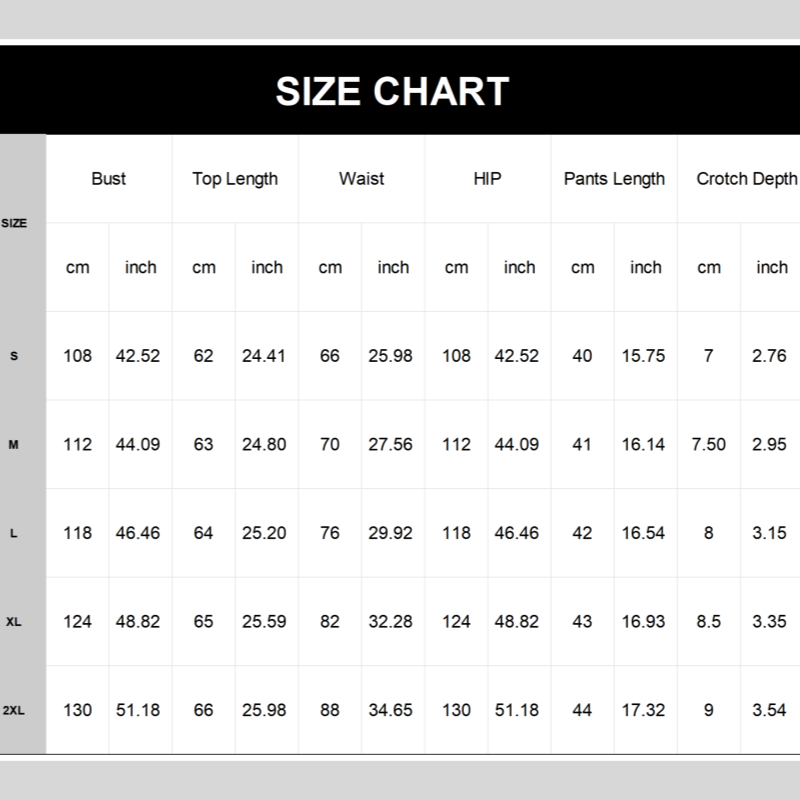Image resolution: width=800 pixels, height=800 pixels.
Task: Click Crotch Depth cm value 7.50
Action: tap(709, 445)
